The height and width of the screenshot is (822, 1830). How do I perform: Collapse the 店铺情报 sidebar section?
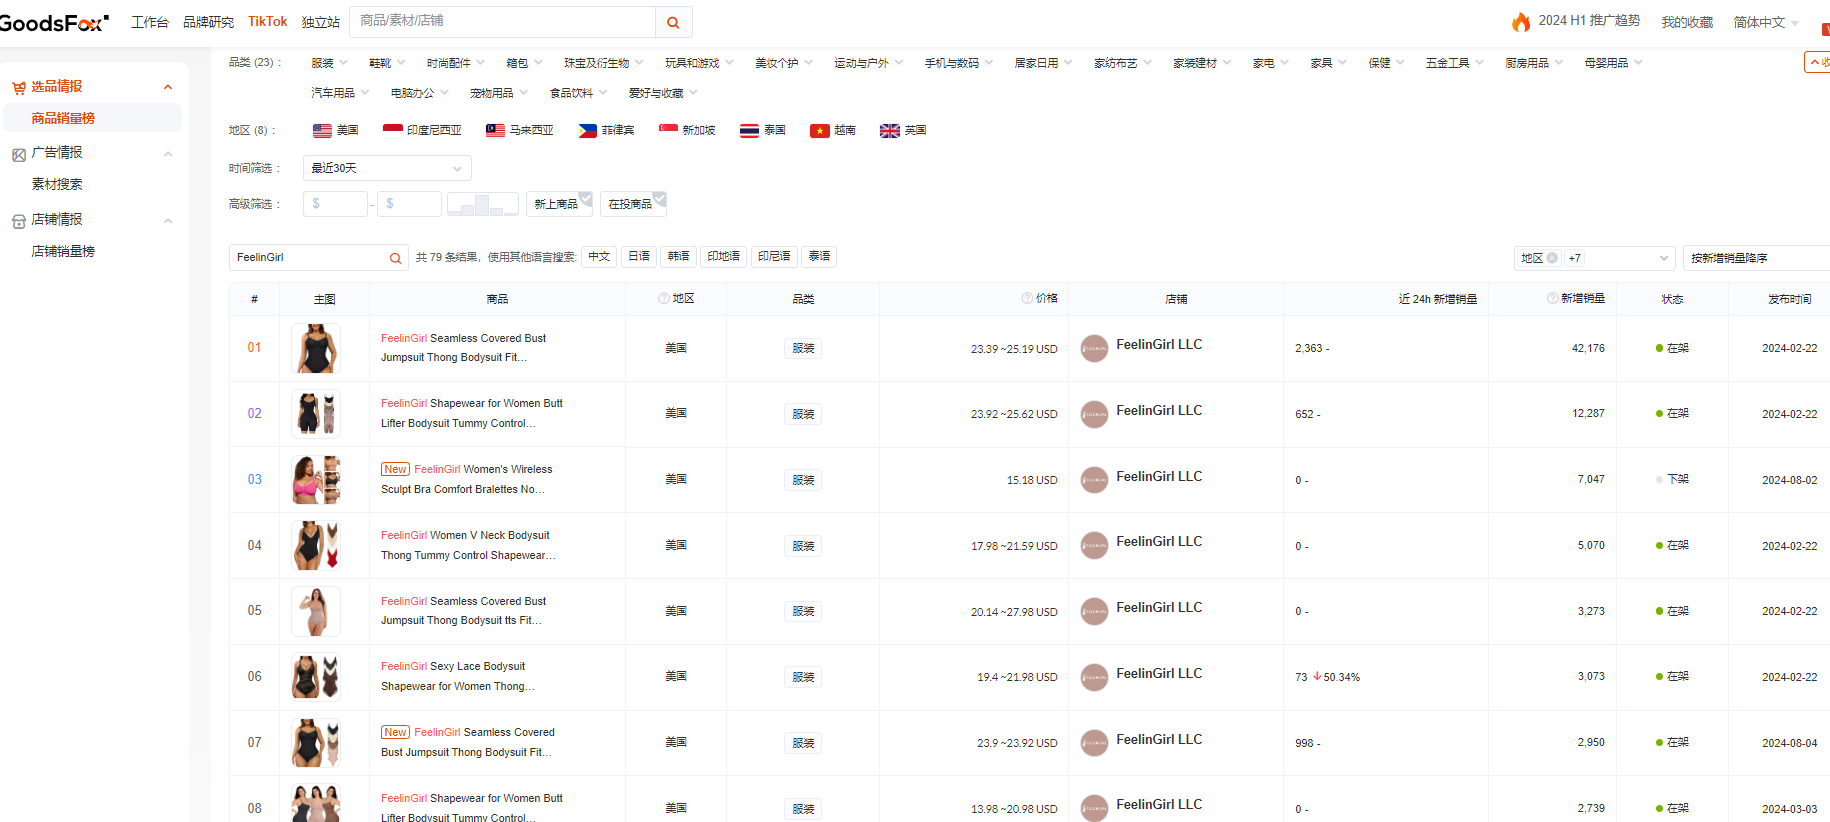pos(168,221)
